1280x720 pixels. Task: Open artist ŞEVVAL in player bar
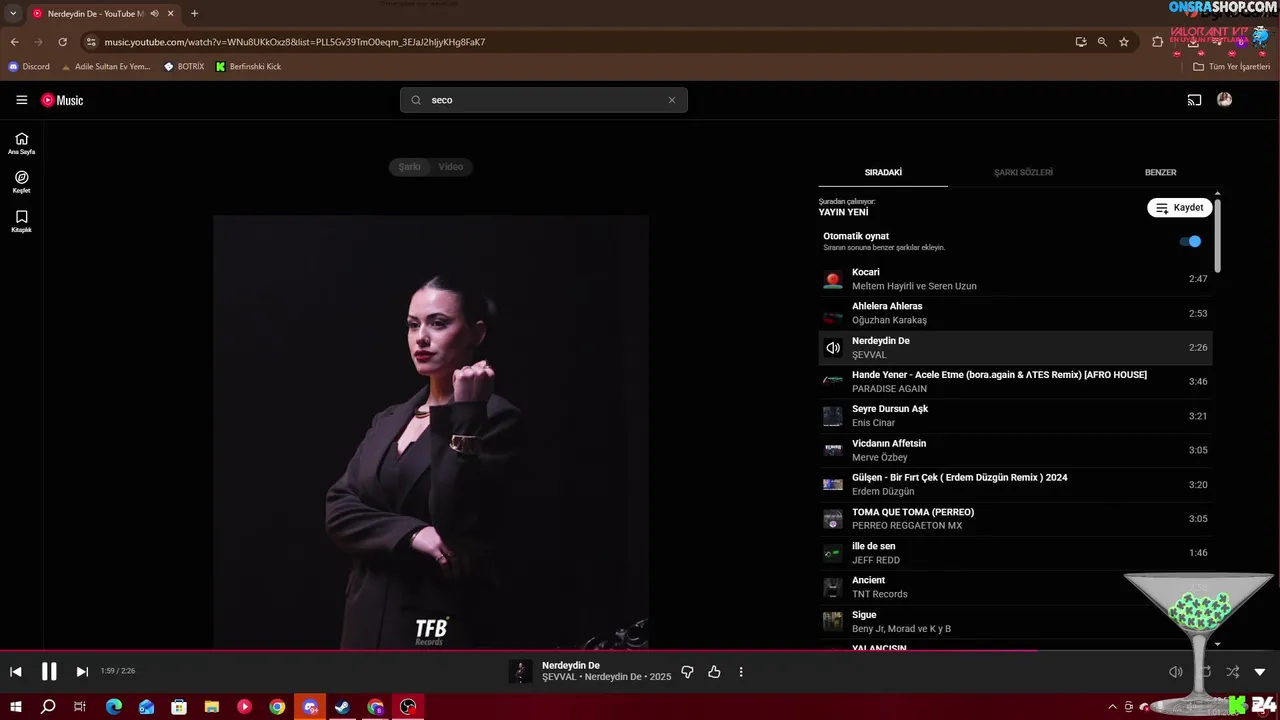[x=559, y=677]
